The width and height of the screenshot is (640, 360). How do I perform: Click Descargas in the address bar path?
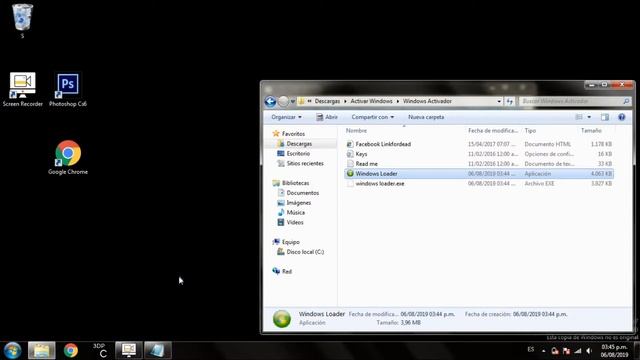tap(327, 101)
